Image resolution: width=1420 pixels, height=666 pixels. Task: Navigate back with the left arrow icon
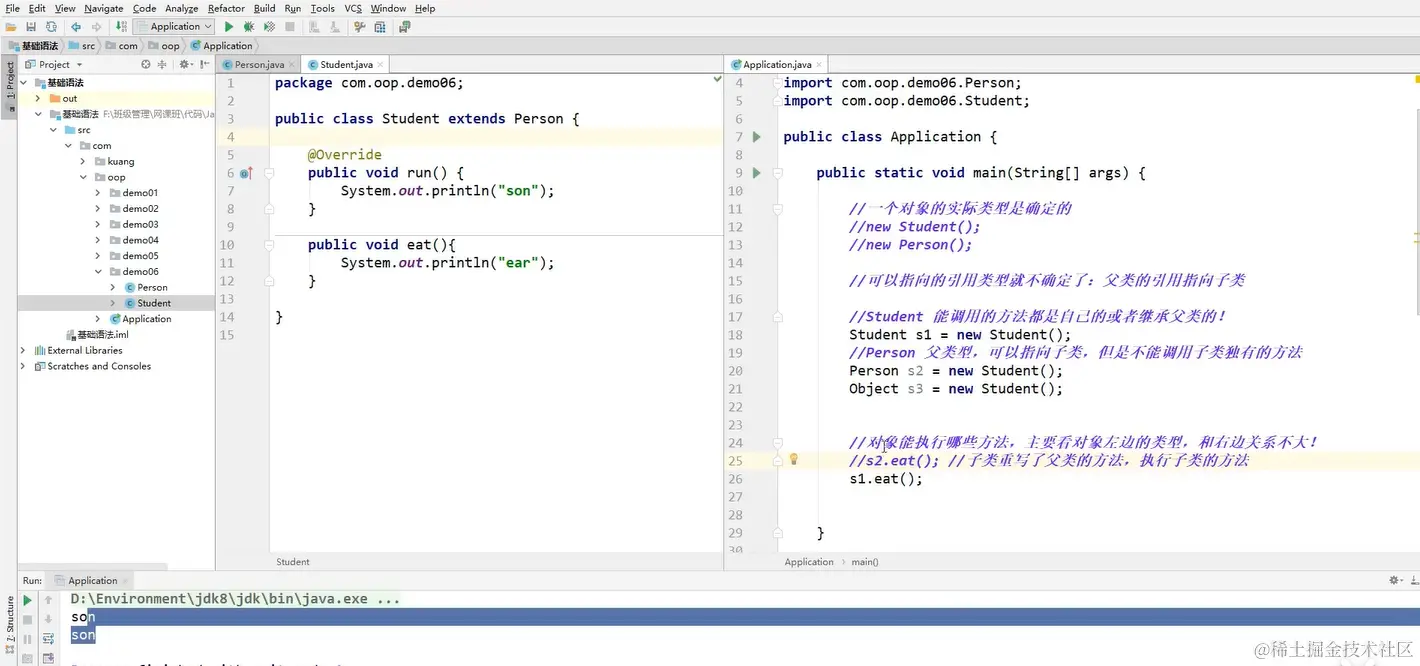point(76,27)
